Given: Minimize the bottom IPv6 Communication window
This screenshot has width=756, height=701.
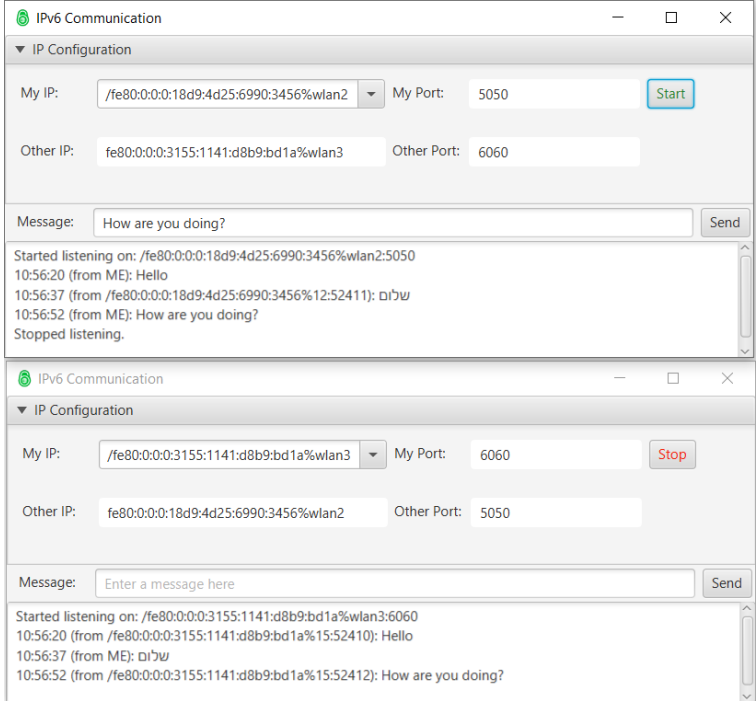Looking at the screenshot, I should point(620,378).
